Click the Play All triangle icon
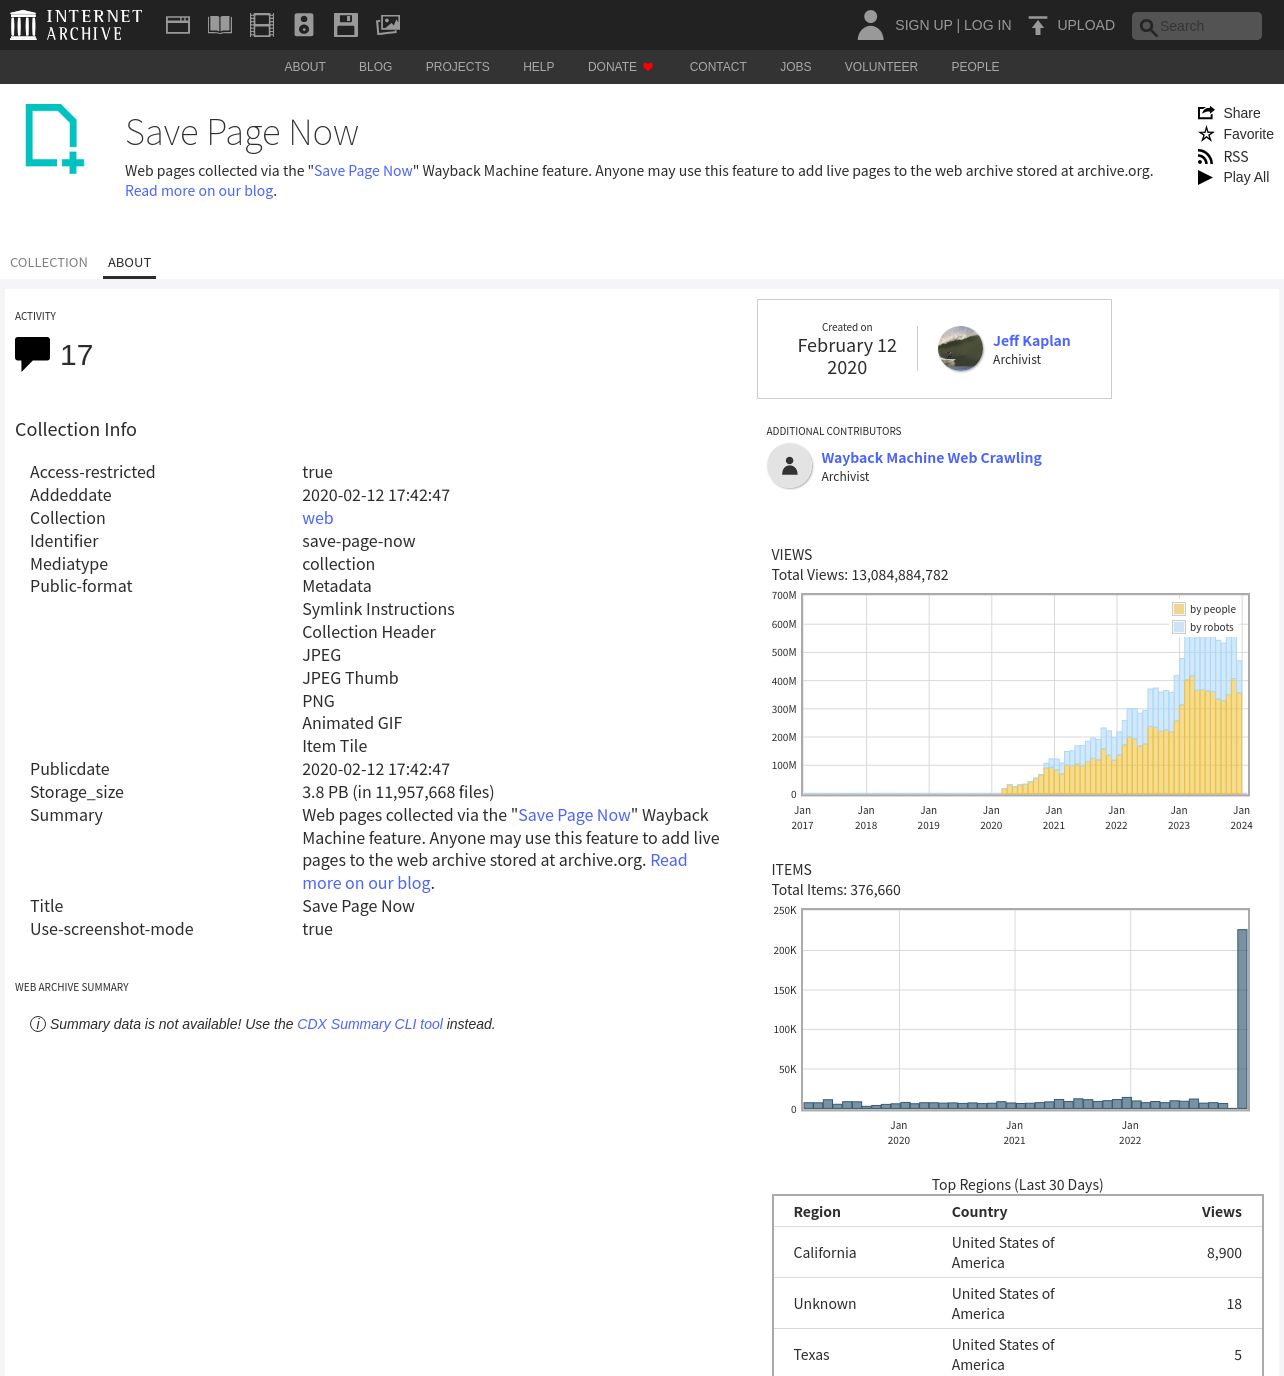The image size is (1284, 1376). pos(1206,177)
